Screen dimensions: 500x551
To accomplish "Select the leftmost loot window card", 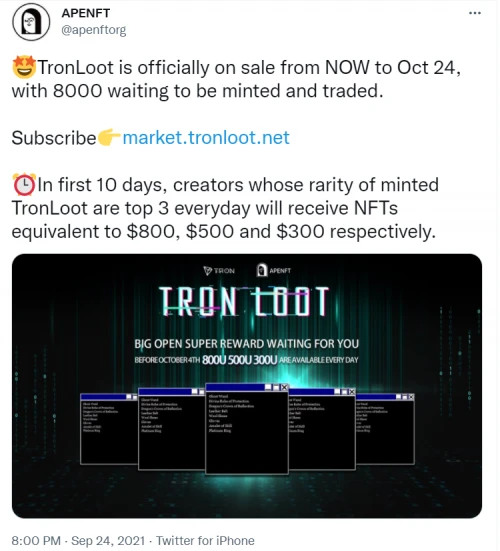I will coord(109,429).
